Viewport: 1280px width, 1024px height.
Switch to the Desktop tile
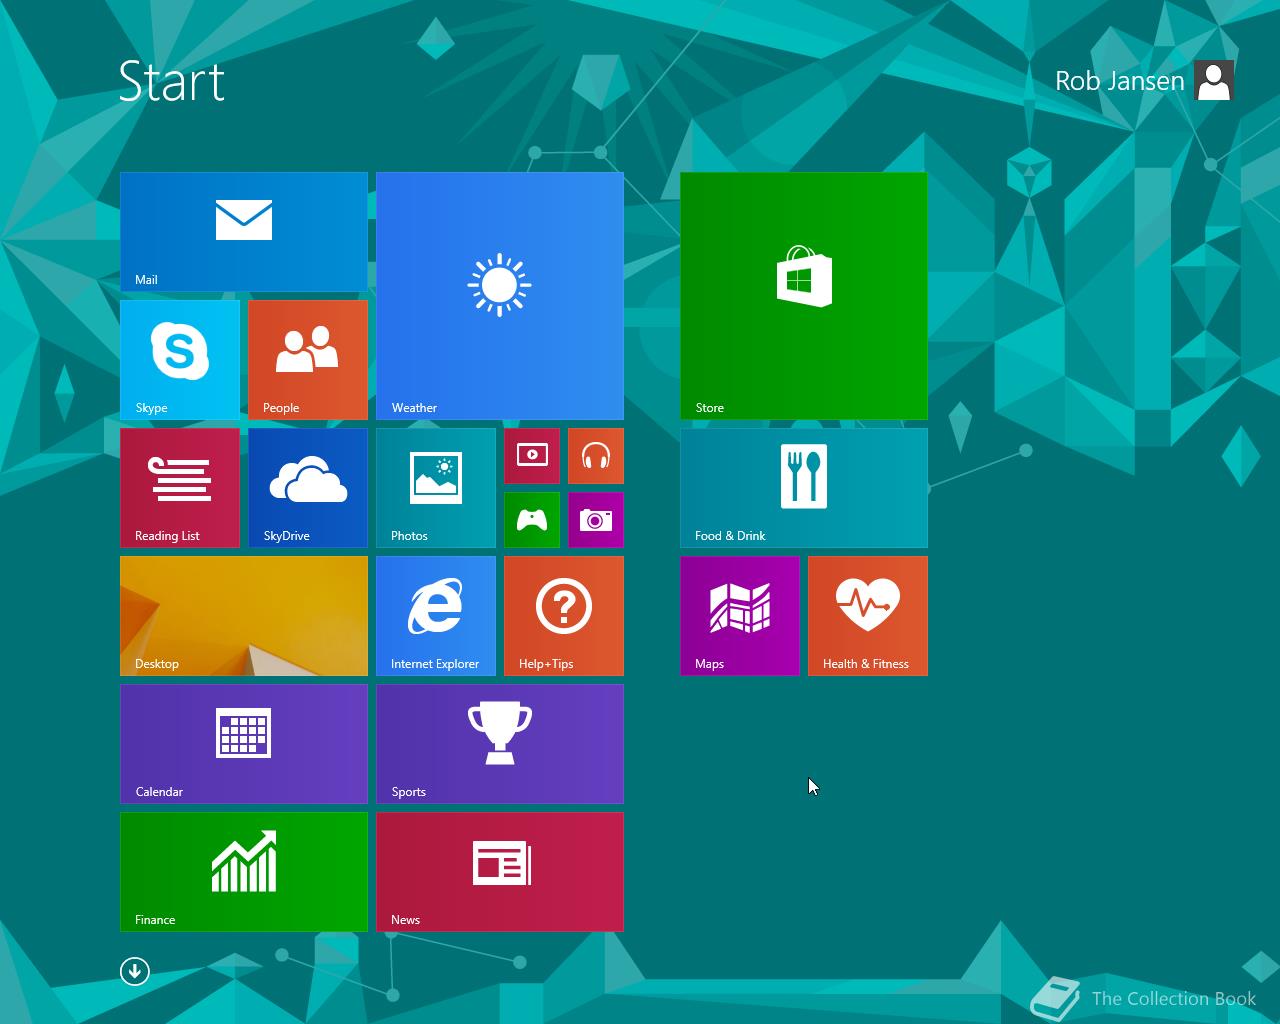[x=244, y=616]
